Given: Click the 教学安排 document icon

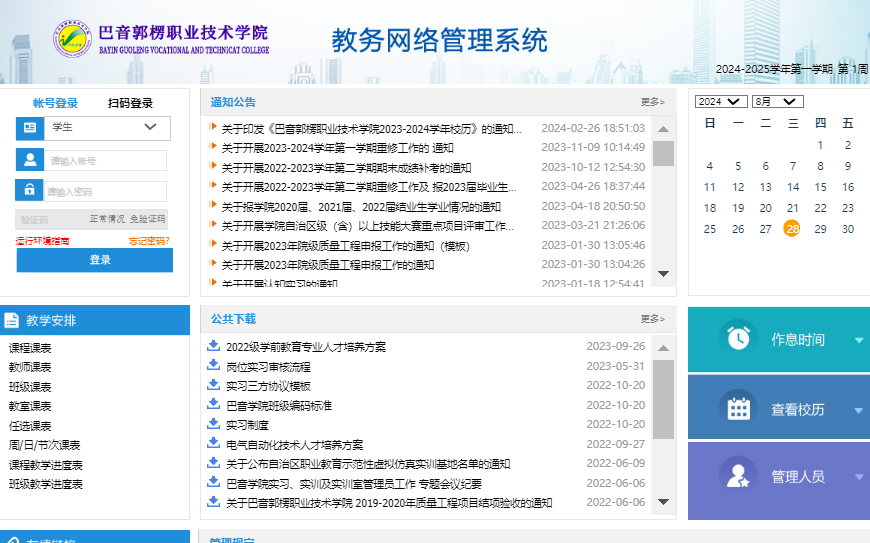Looking at the screenshot, I should [12, 320].
